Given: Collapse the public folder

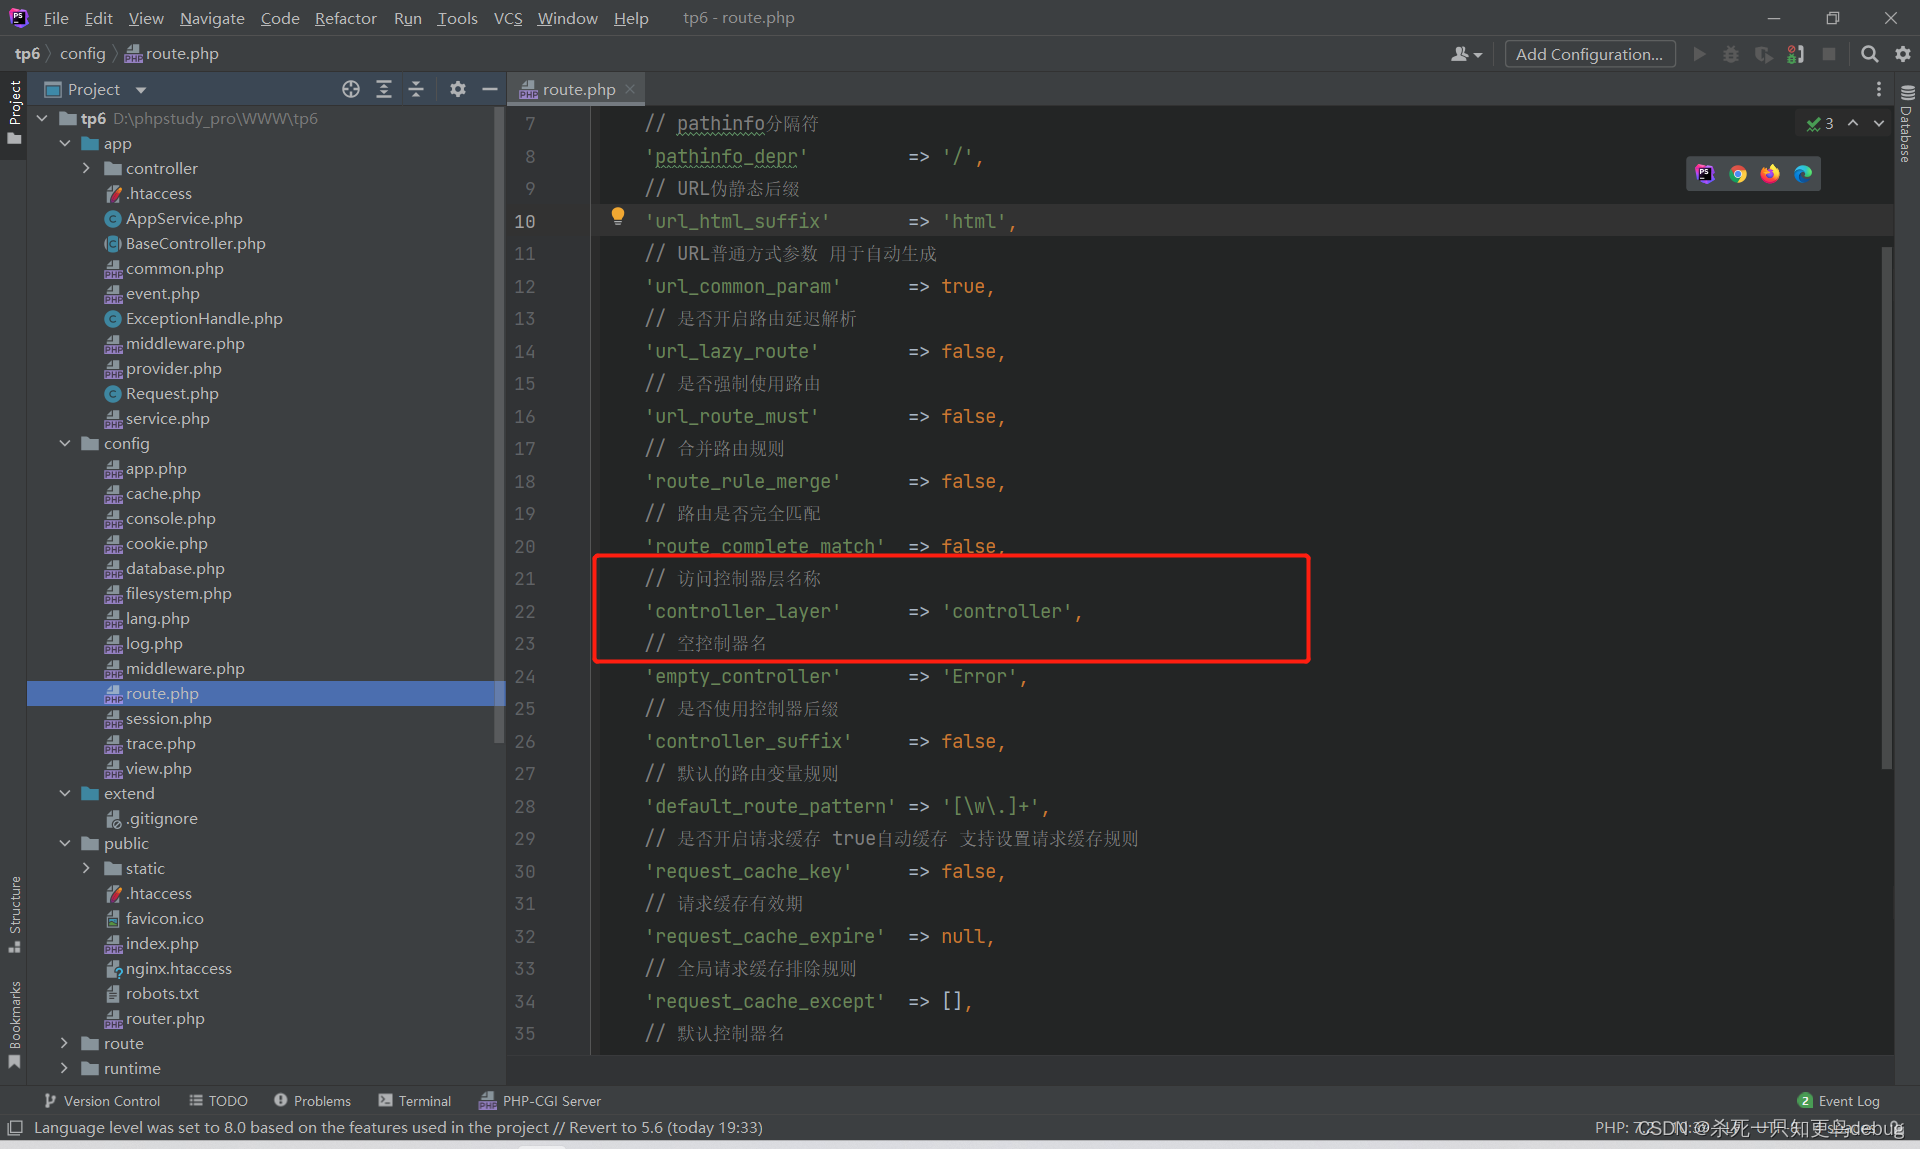Looking at the screenshot, I should [x=65, y=843].
